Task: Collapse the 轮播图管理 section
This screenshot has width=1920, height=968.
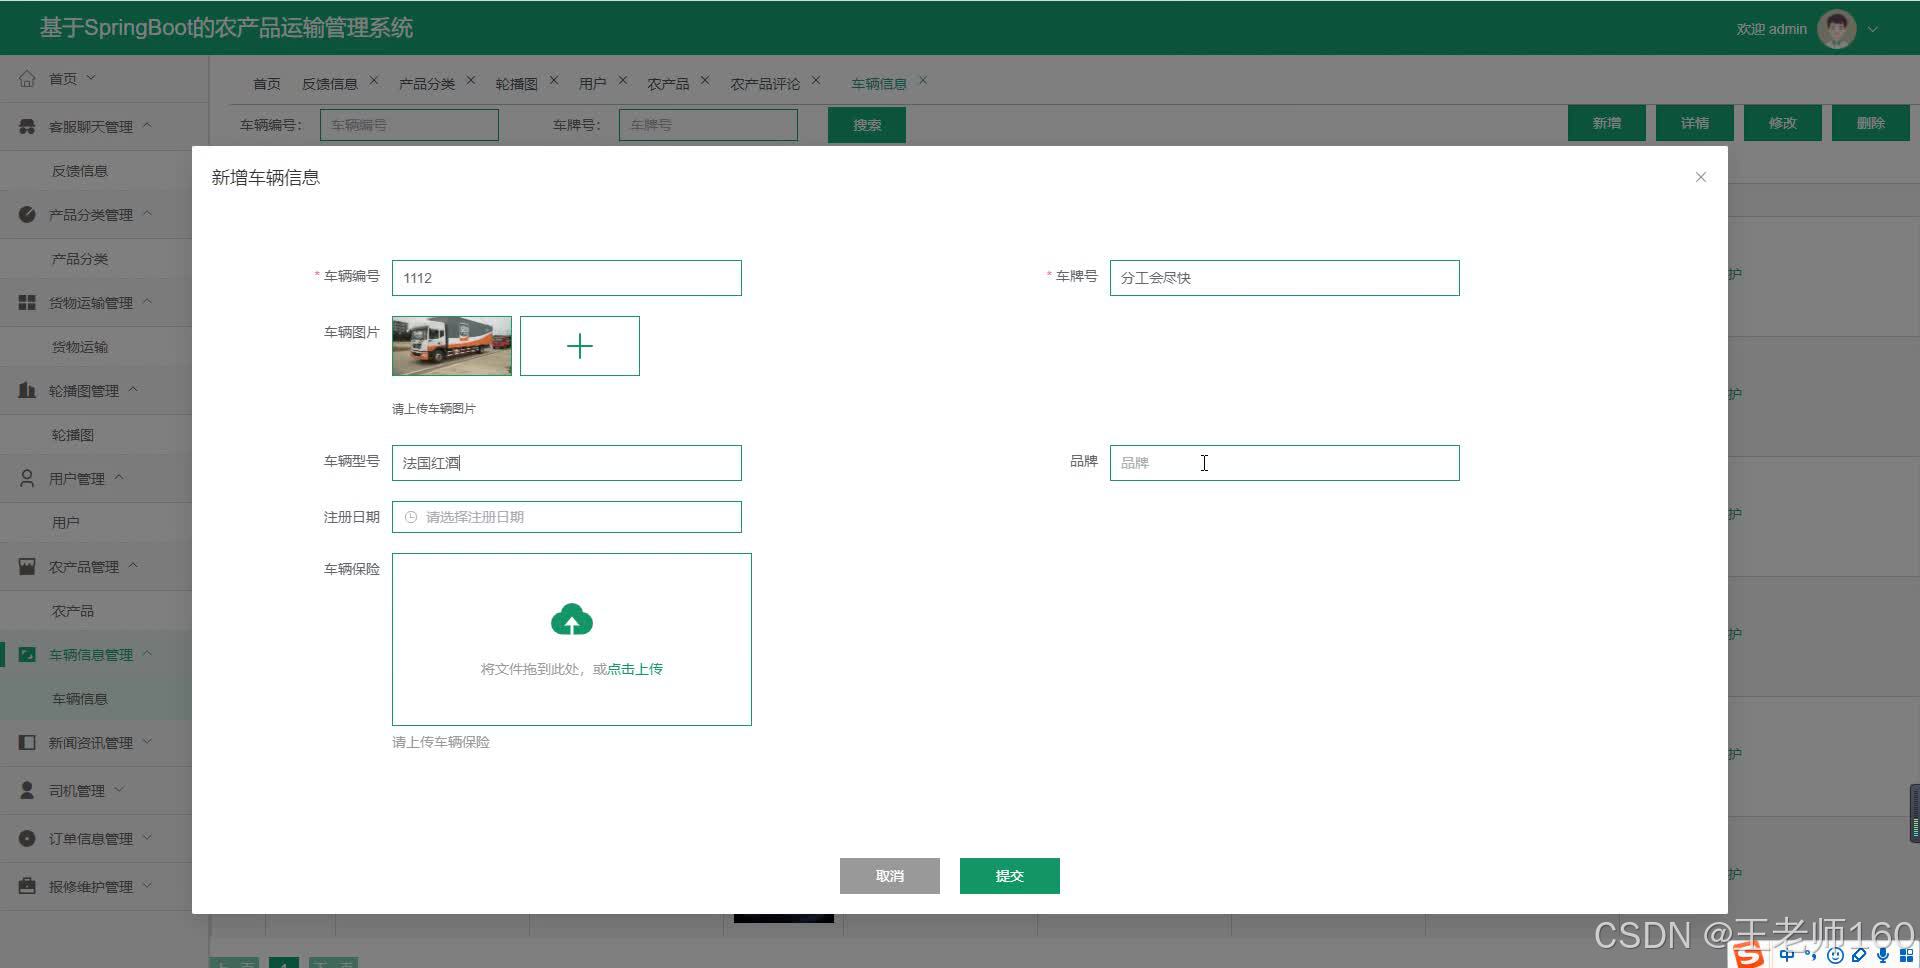Action: (x=133, y=389)
